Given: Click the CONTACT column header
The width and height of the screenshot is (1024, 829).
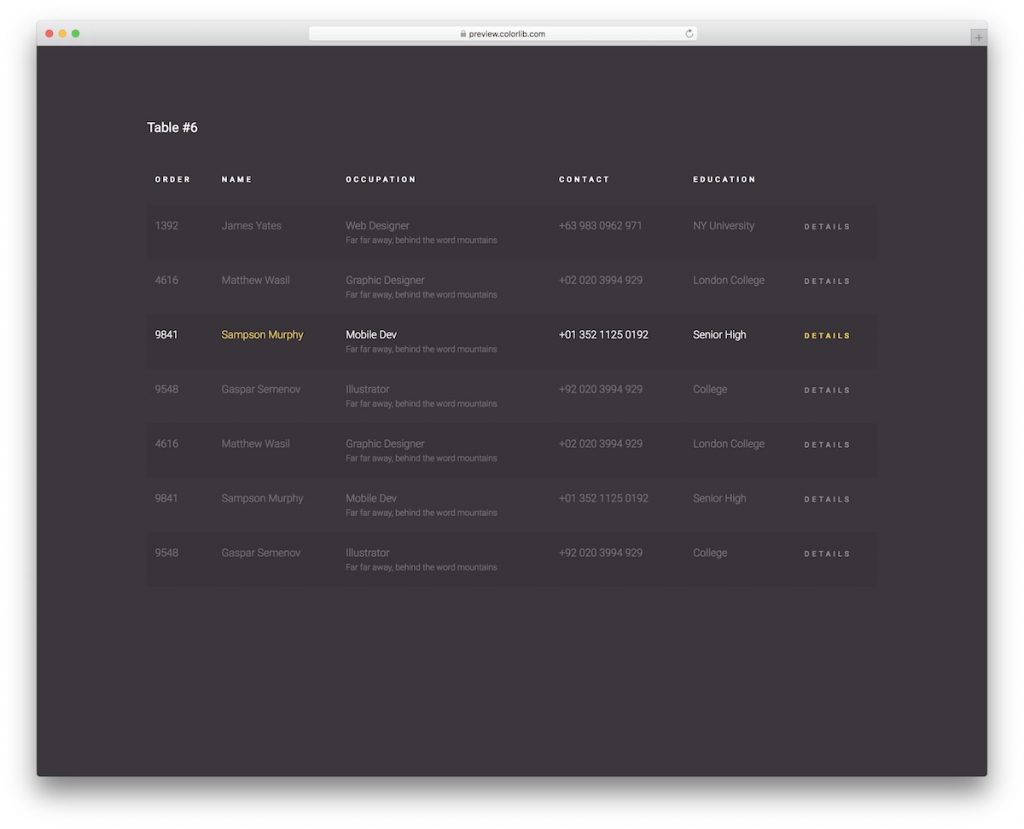Looking at the screenshot, I should coord(584,179).
